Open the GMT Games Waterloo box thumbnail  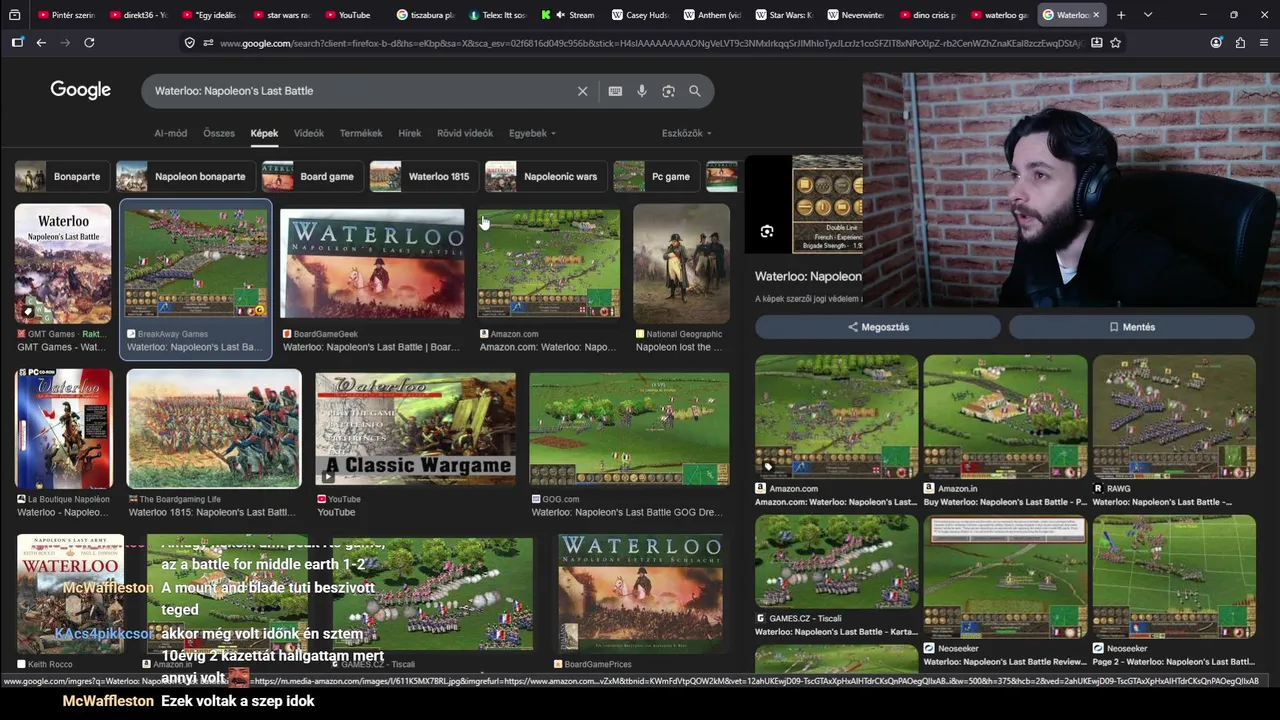[63, 264]
